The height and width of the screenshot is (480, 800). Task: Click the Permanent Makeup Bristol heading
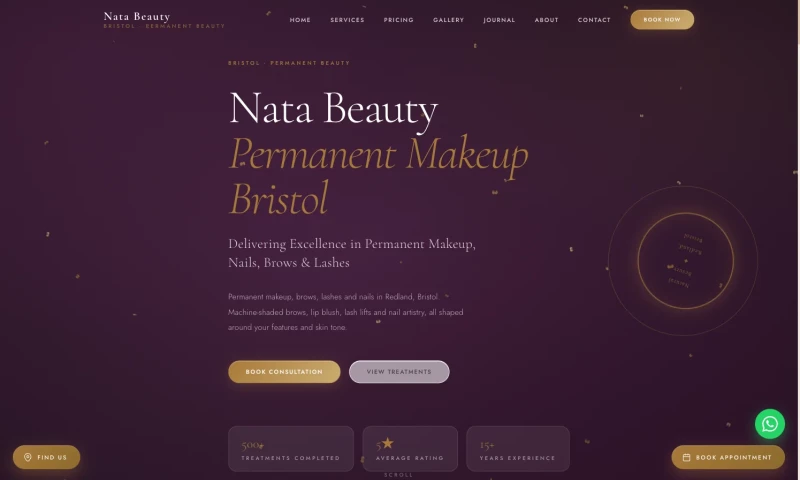[379, 175]
